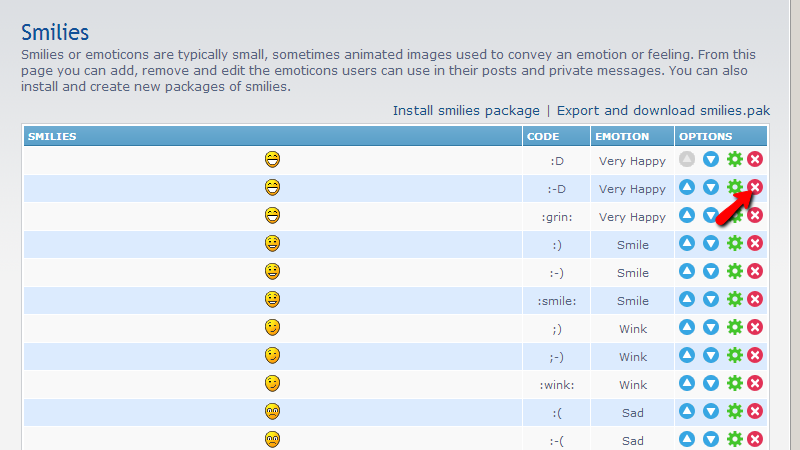This screenshot has height=450, width=800.
Task: Move the ;-) smiley down
Action: click(x=710, y=355)
